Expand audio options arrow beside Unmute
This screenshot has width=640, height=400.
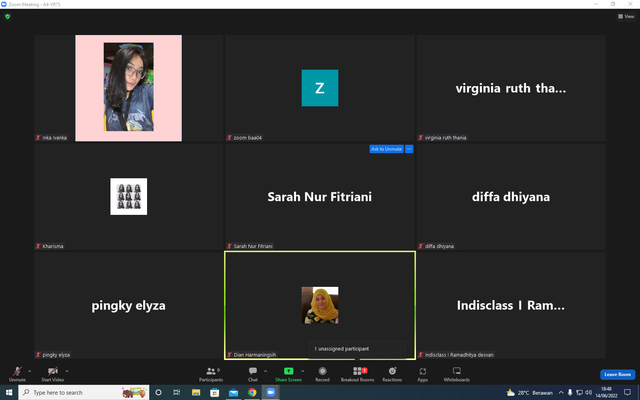click(x=29, y=371)
